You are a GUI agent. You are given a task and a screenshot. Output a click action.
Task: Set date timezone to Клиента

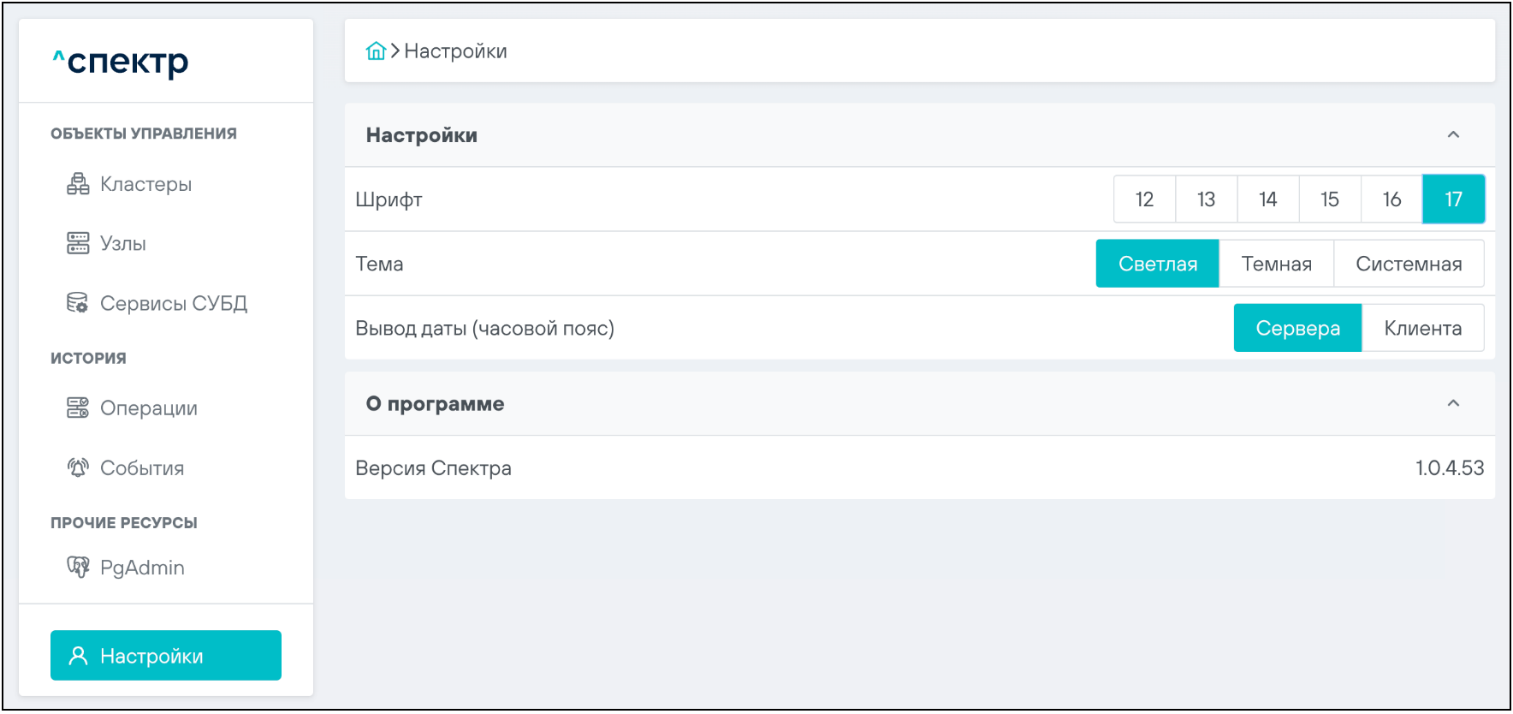click(x=1422, y=328)
